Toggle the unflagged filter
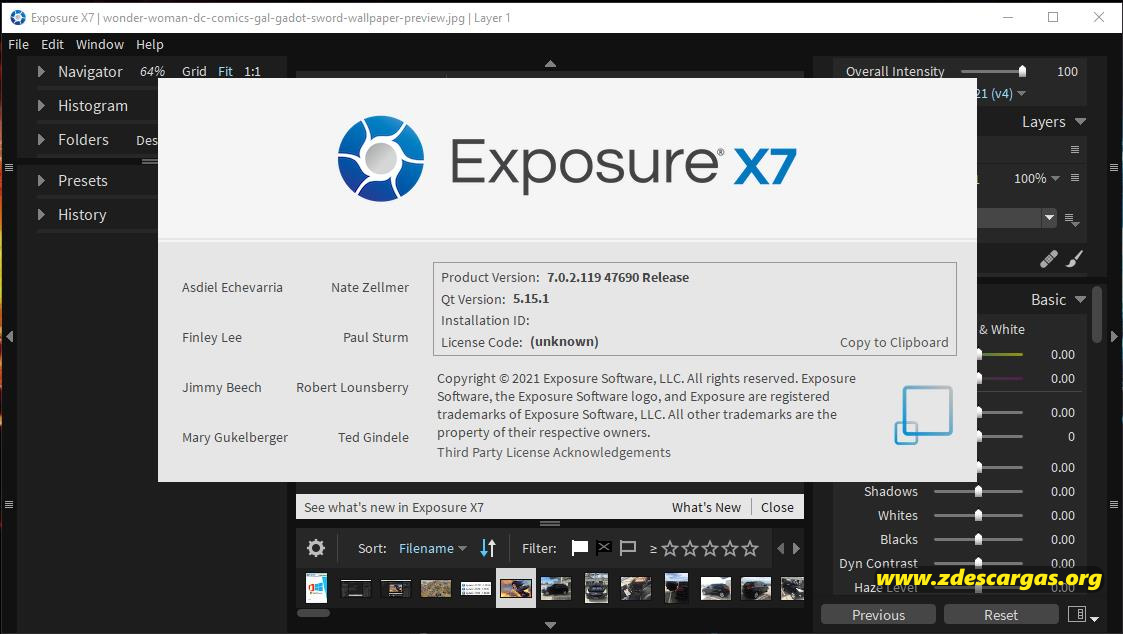 [x=628, y=548]
